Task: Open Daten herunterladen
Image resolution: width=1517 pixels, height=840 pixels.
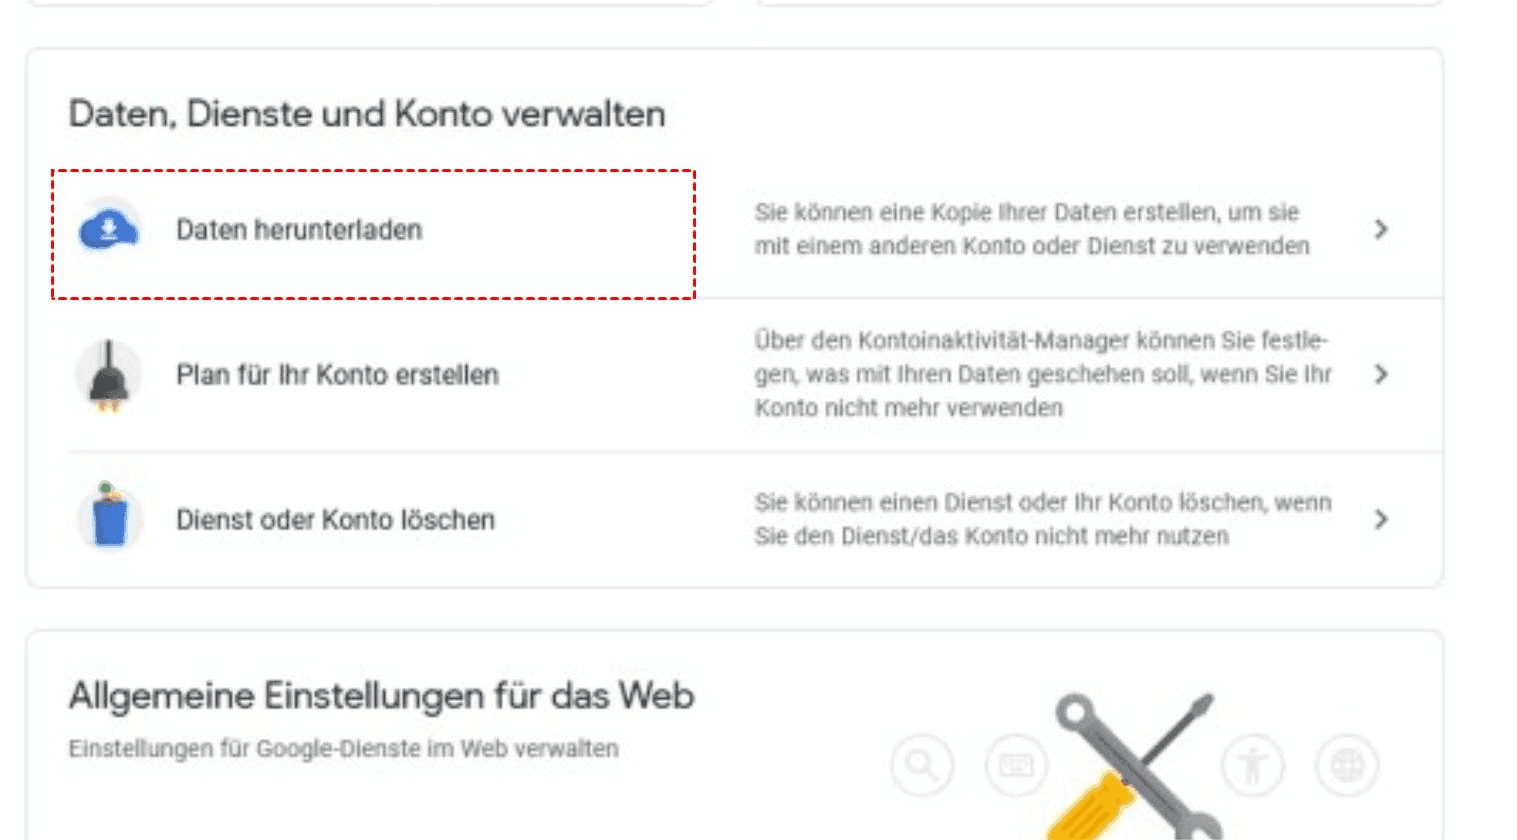Action: [299, 230]
